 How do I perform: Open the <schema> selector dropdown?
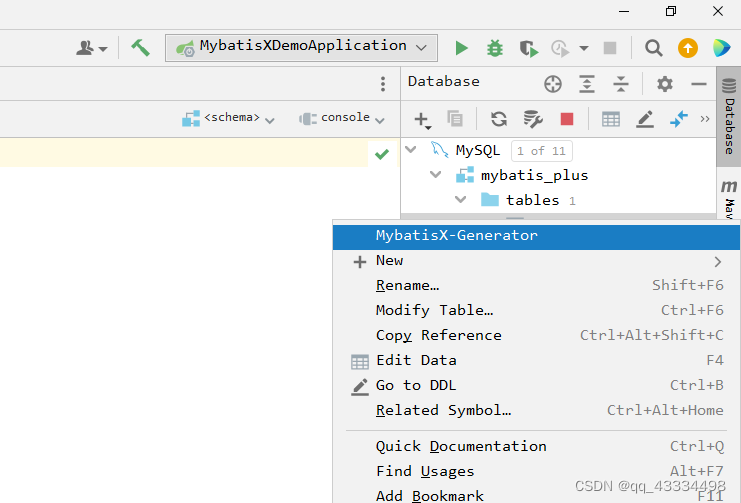[228, 118]
